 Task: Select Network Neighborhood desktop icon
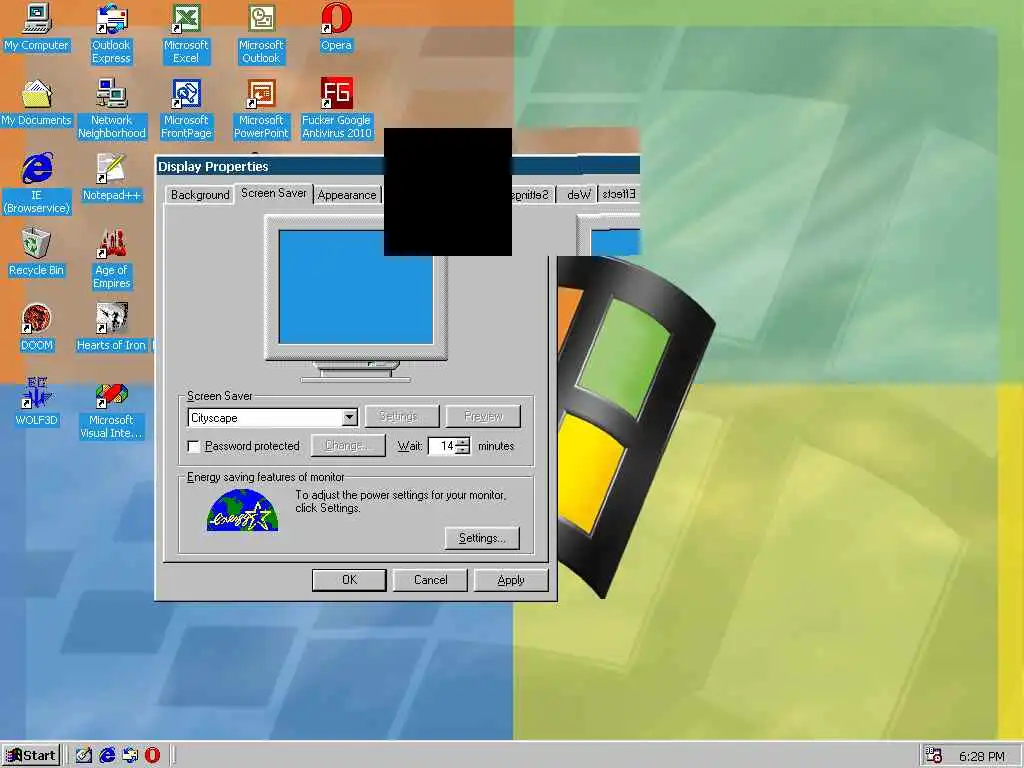click(x=112, y=108)
